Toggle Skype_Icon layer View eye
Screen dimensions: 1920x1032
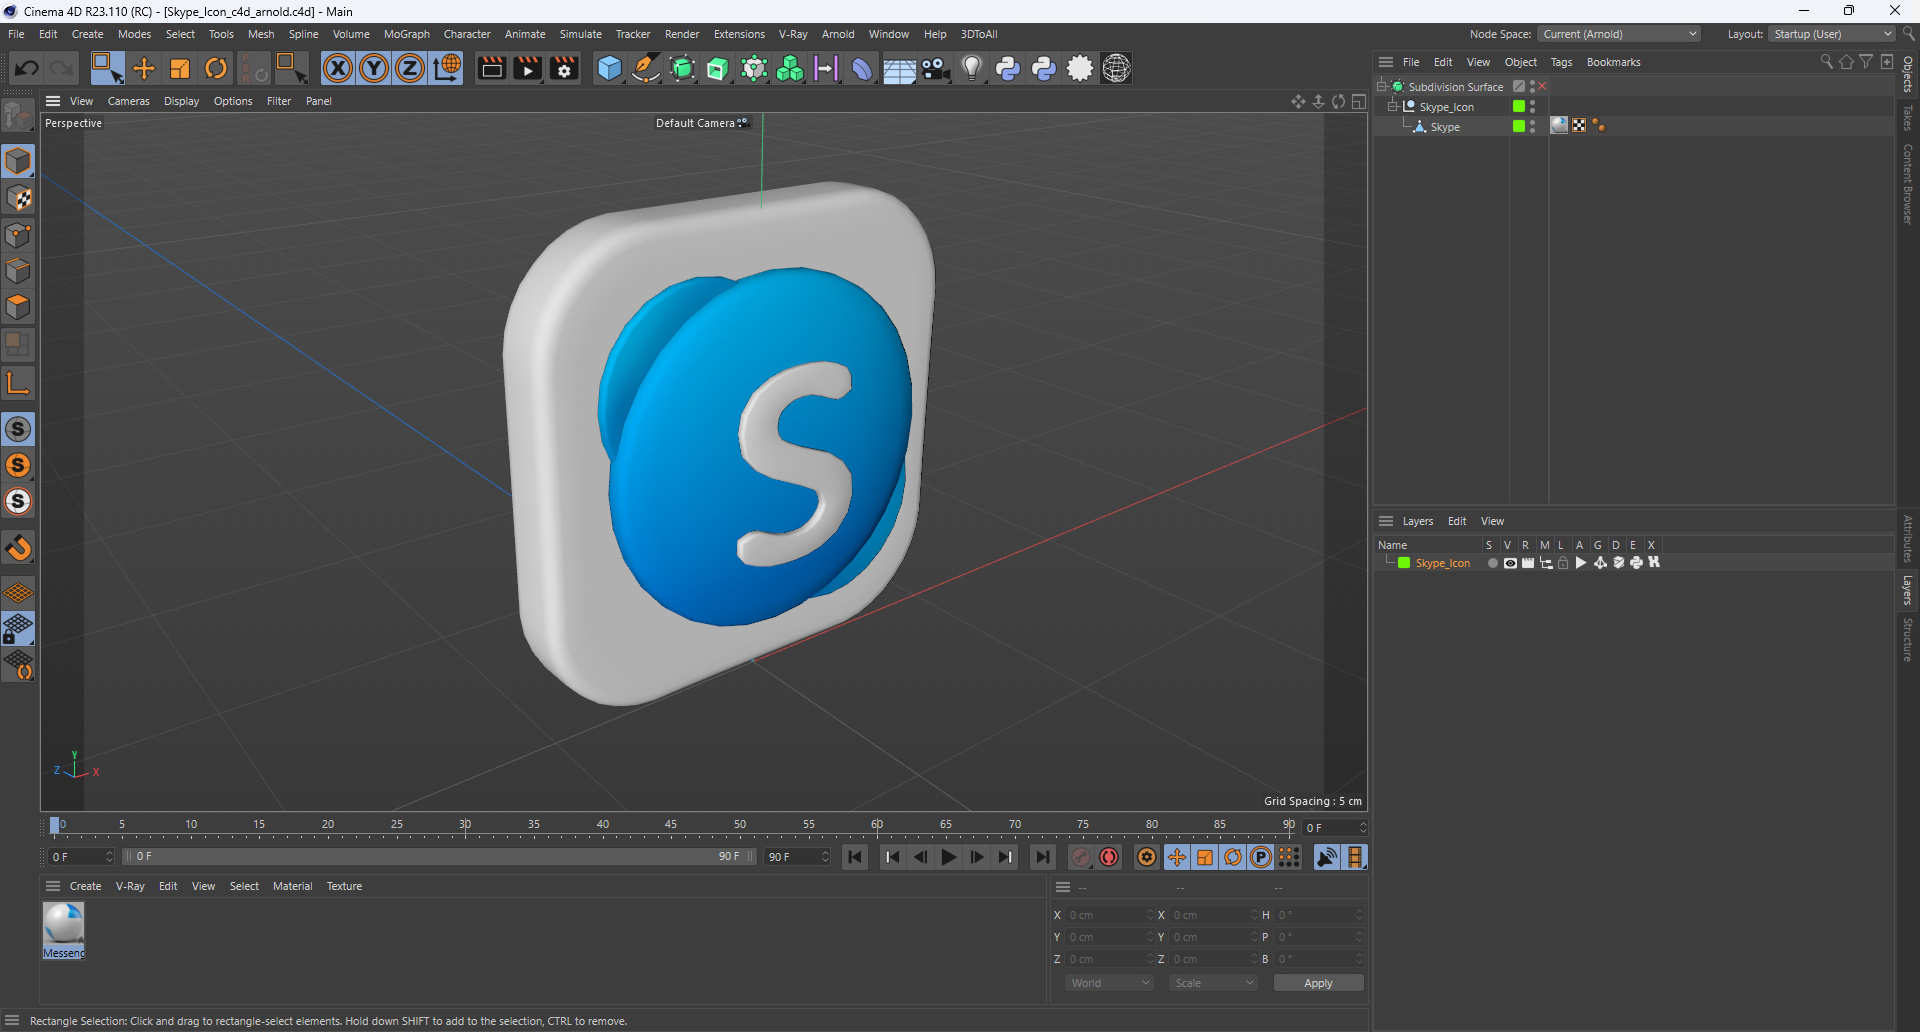point(1510,563)
